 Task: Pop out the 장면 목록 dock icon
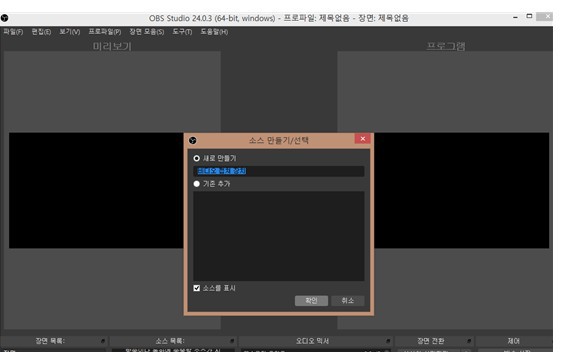(x=103, y=341)
